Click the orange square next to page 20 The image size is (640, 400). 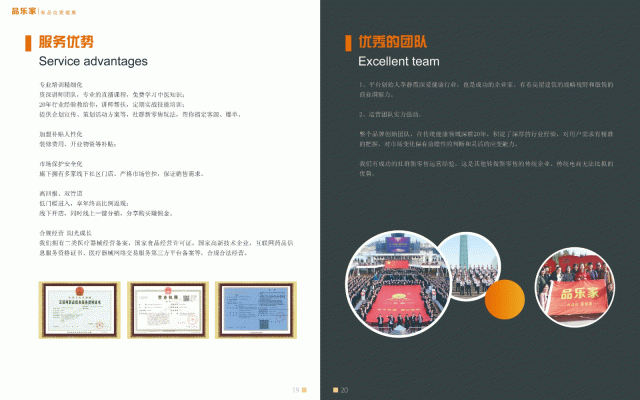(336, 389)
